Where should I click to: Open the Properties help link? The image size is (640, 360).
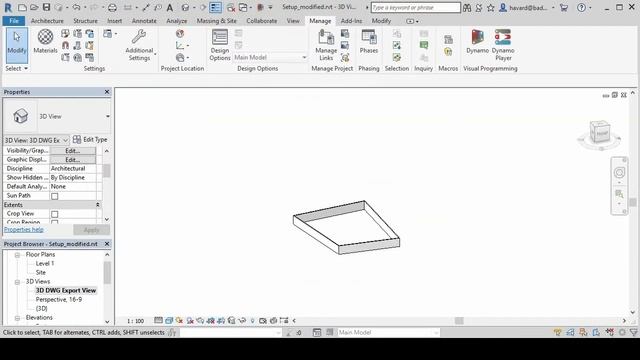(x=23, y=229)
